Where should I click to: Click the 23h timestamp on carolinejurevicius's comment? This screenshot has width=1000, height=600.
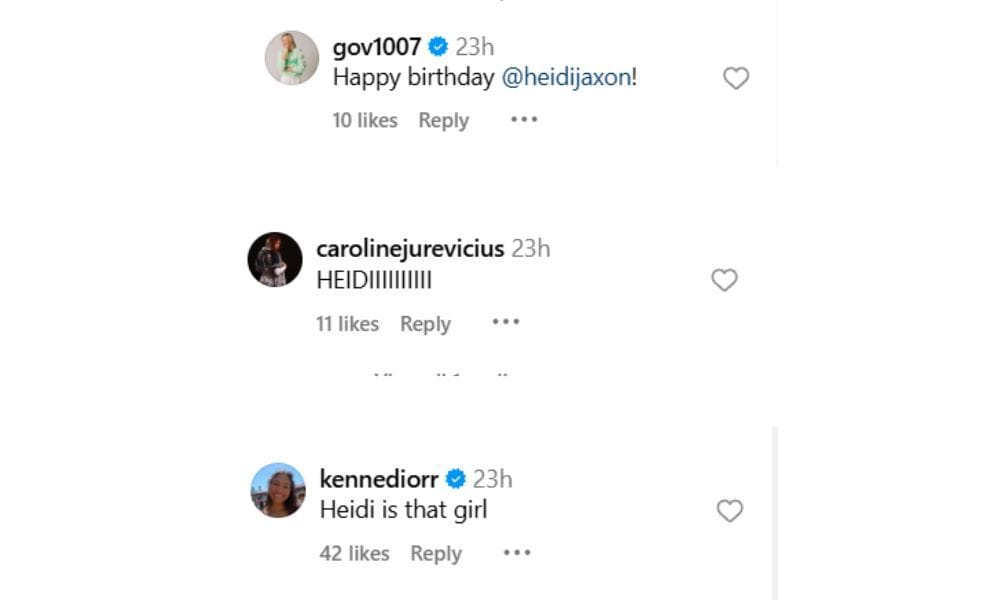pos(531,249)
